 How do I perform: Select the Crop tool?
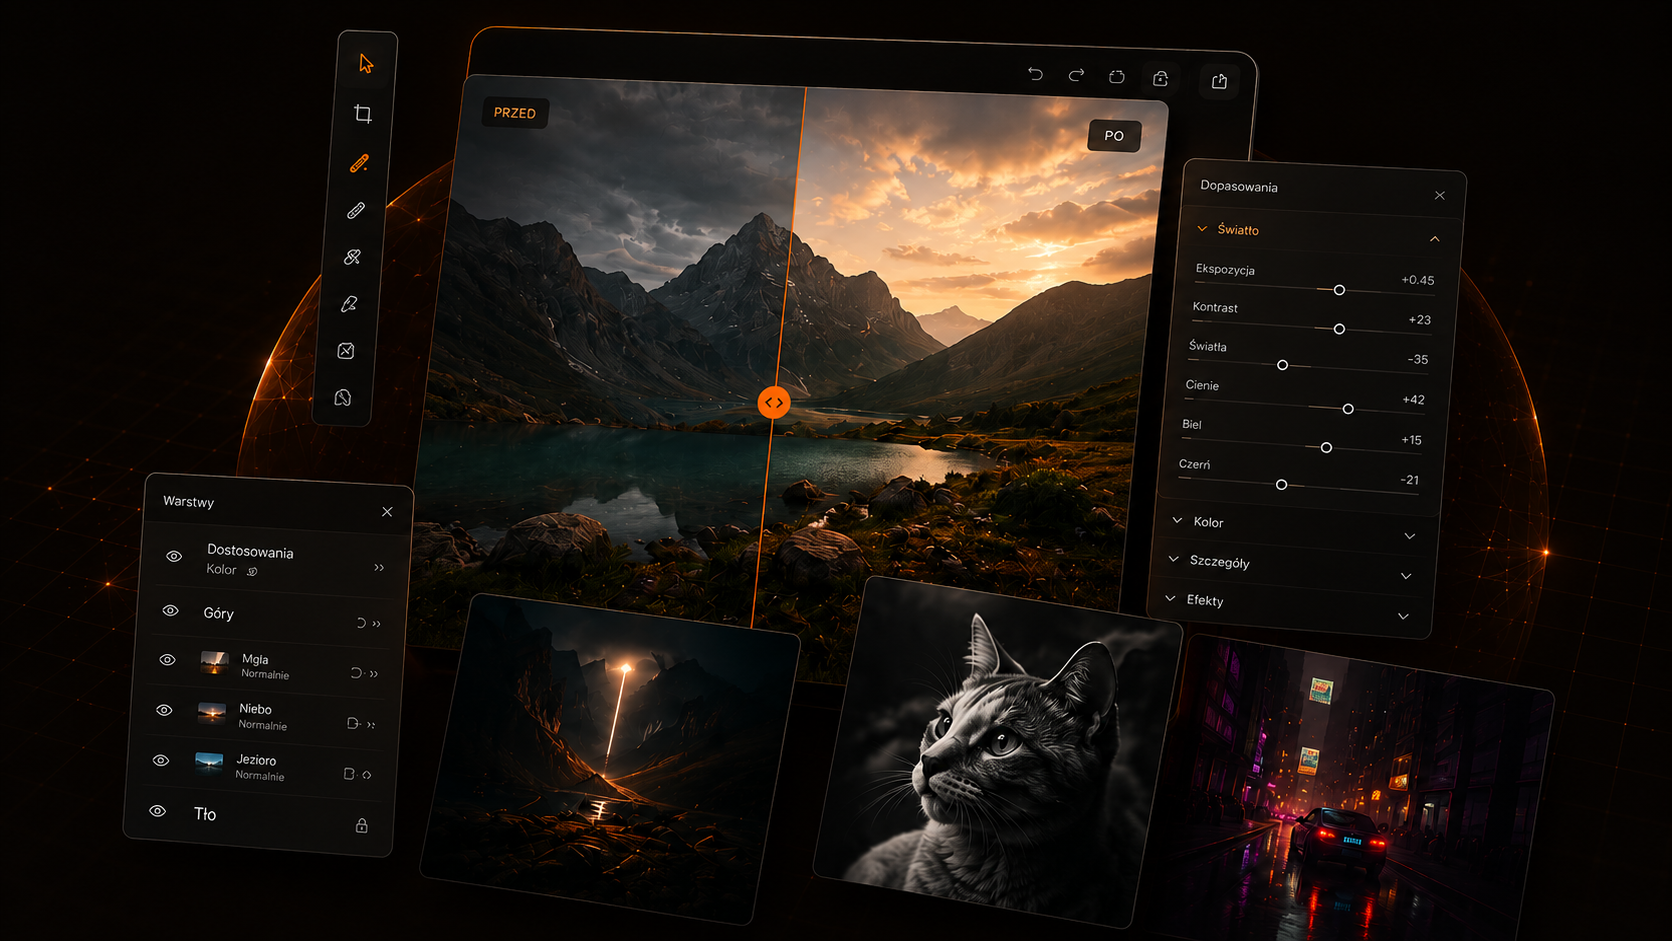[363, 114]
